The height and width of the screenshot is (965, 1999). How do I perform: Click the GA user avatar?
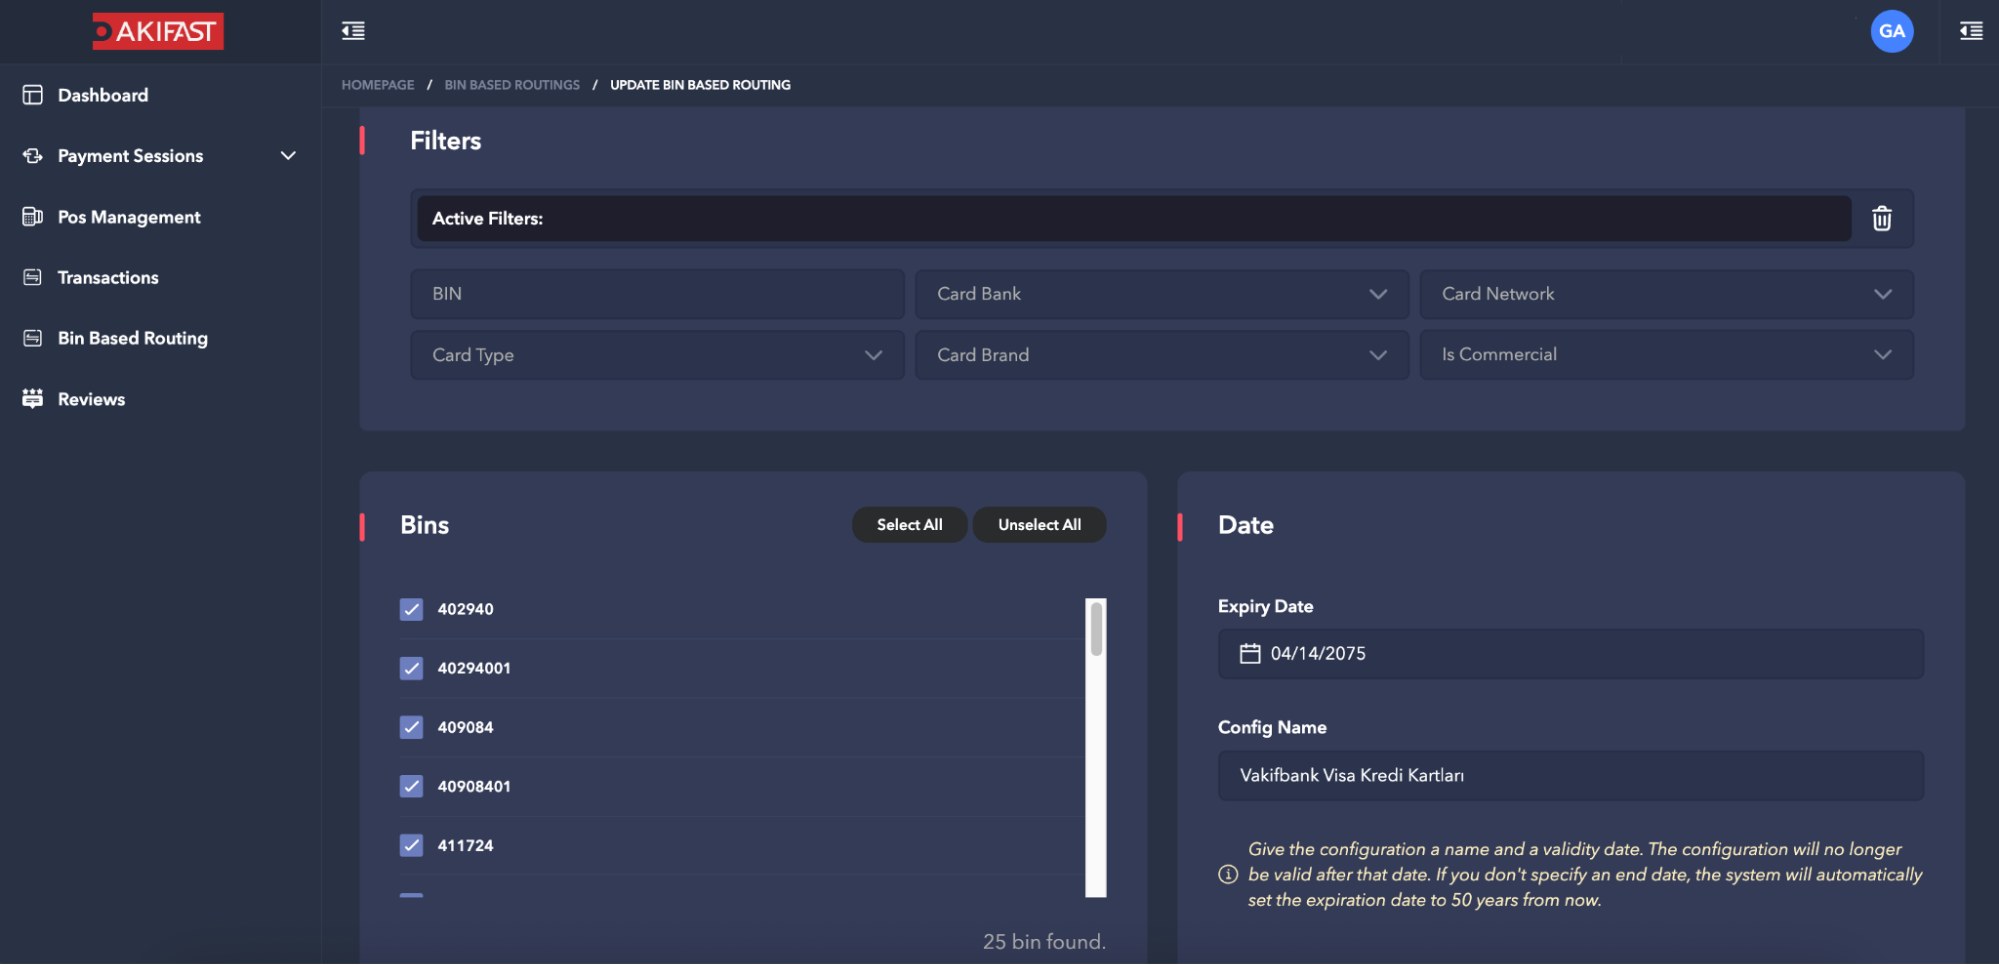(1891, 31)
